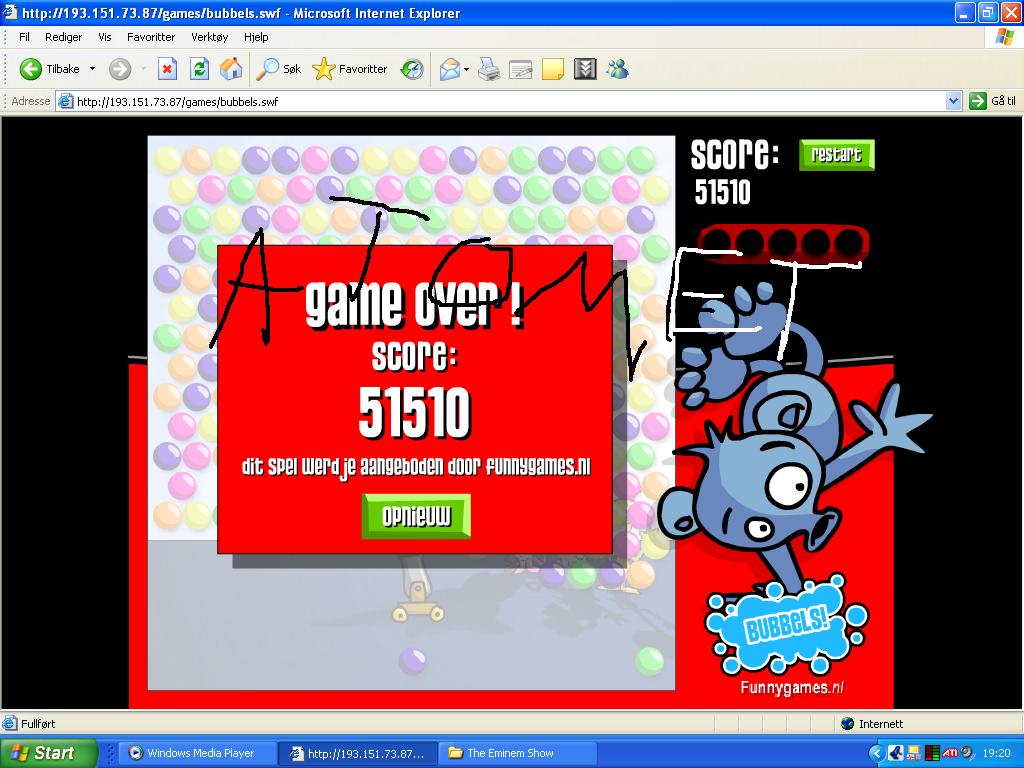
Task: Open the Favoritter star toolbar button
Action: tap(349, 69)
